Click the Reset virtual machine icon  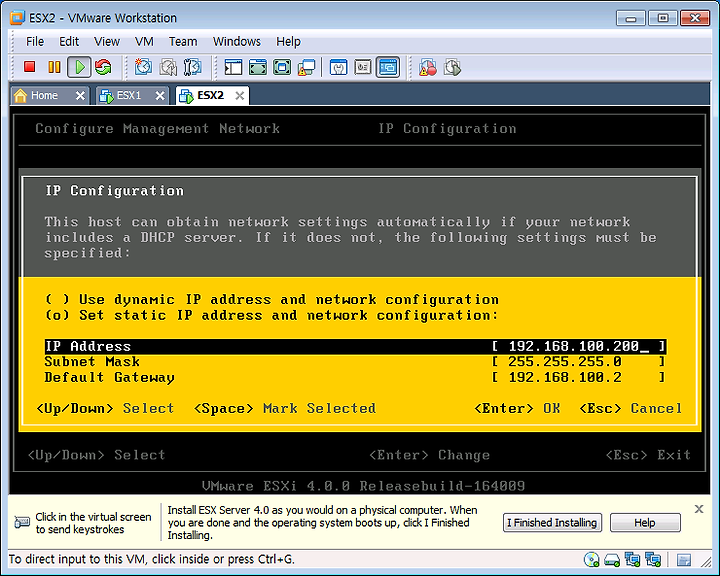[x=103, y=67]
